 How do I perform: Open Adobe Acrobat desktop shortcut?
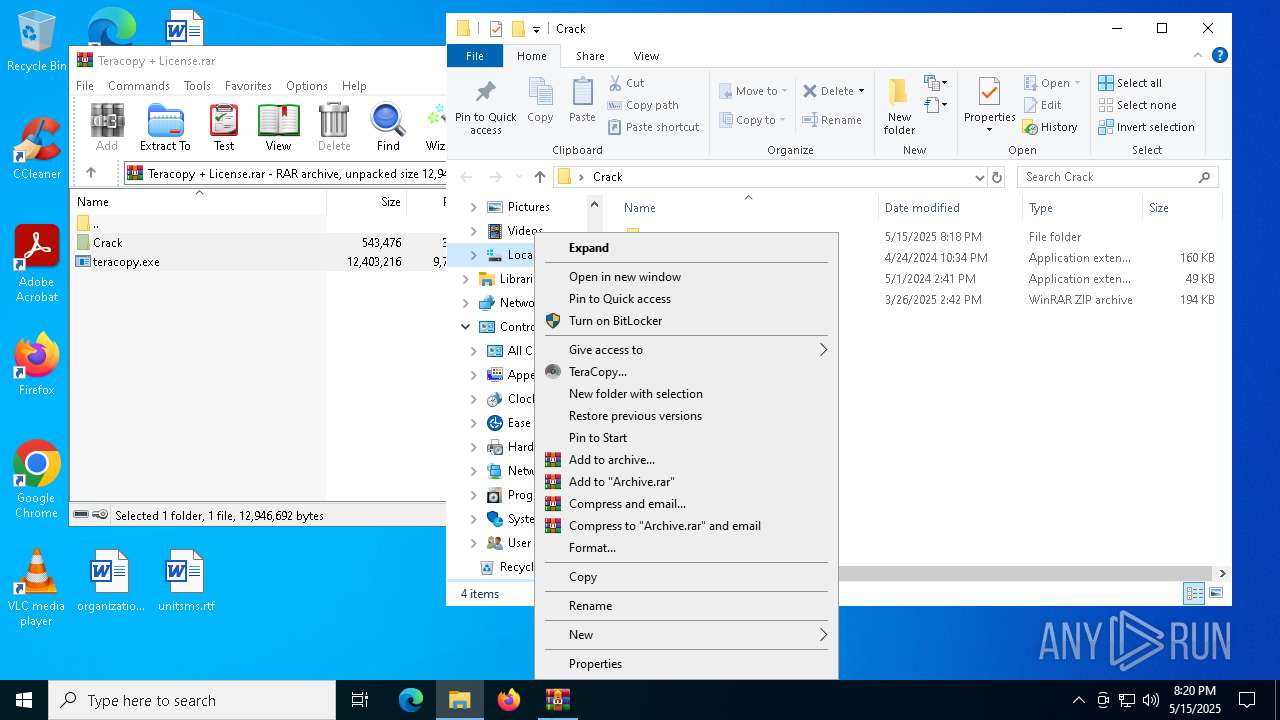[37, 264]
